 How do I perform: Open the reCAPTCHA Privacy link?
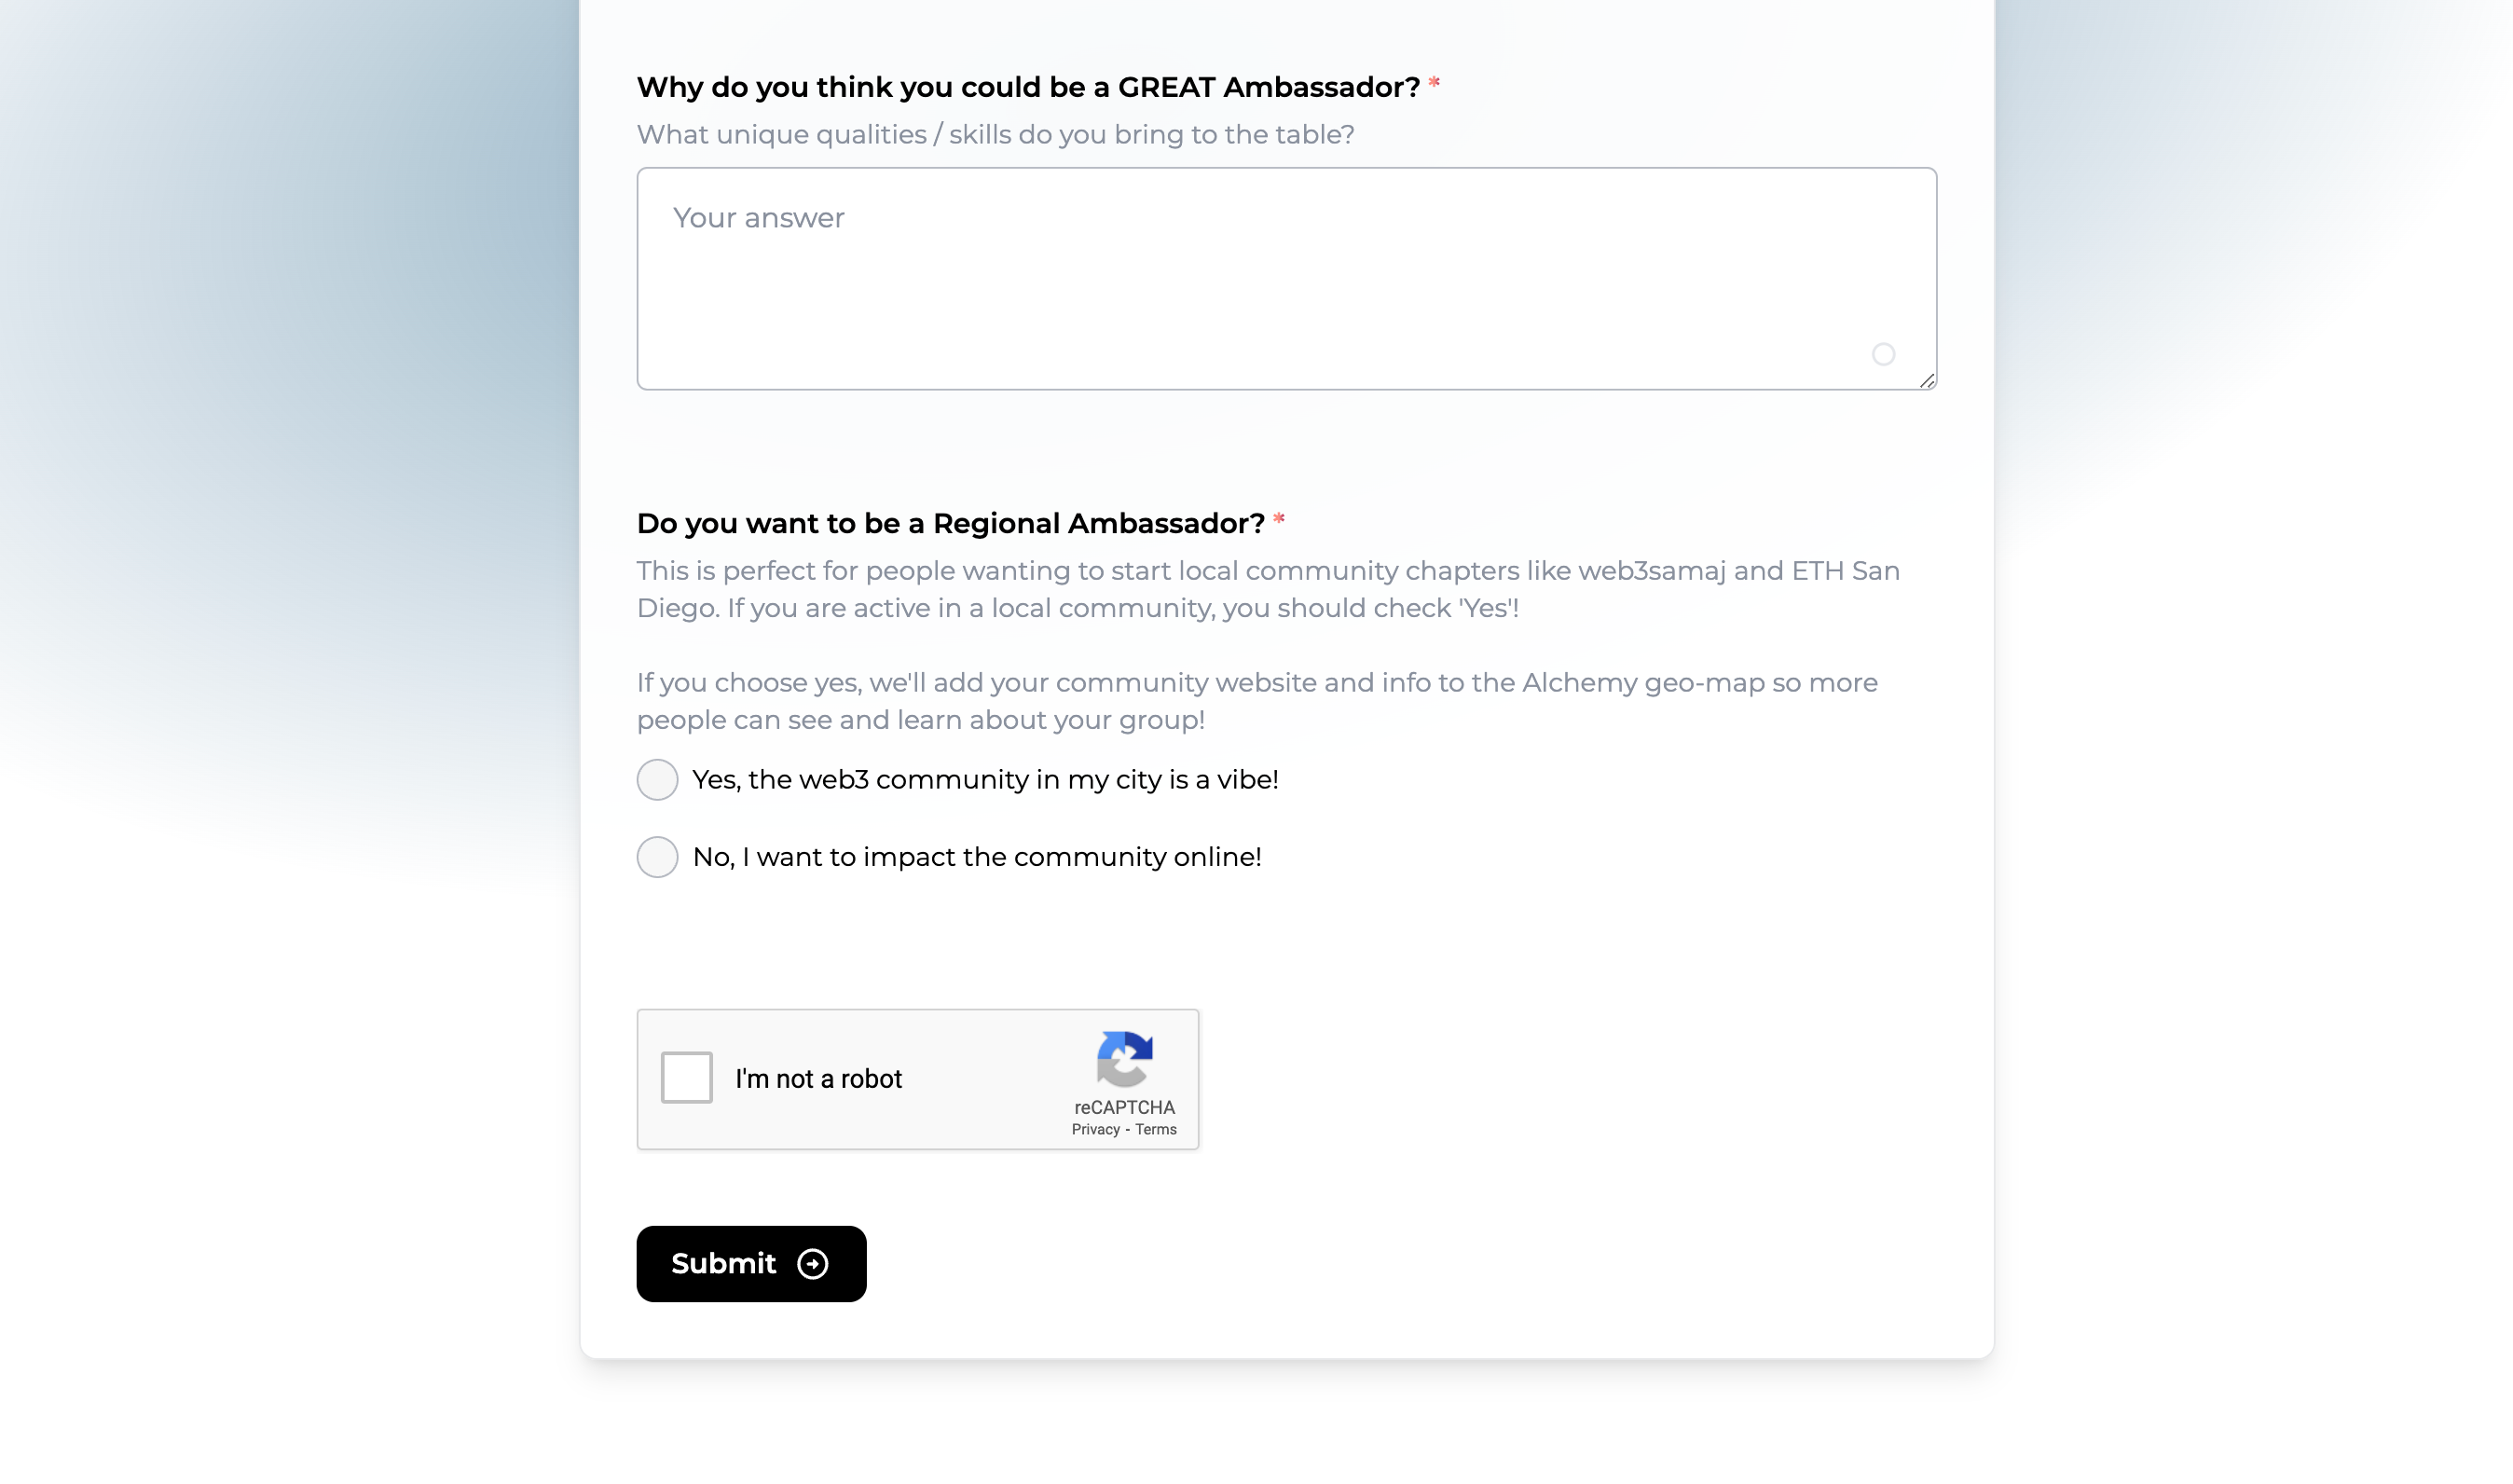(x=1095, y=1130)
